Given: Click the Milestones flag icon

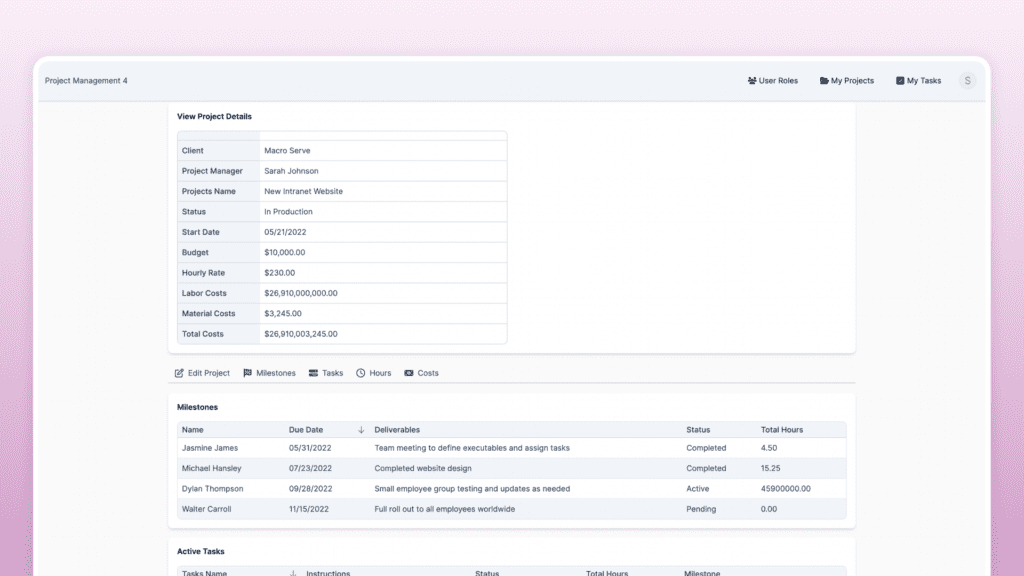Looking at the screenshot, I should pyautogui.click(x=248, y=373).
